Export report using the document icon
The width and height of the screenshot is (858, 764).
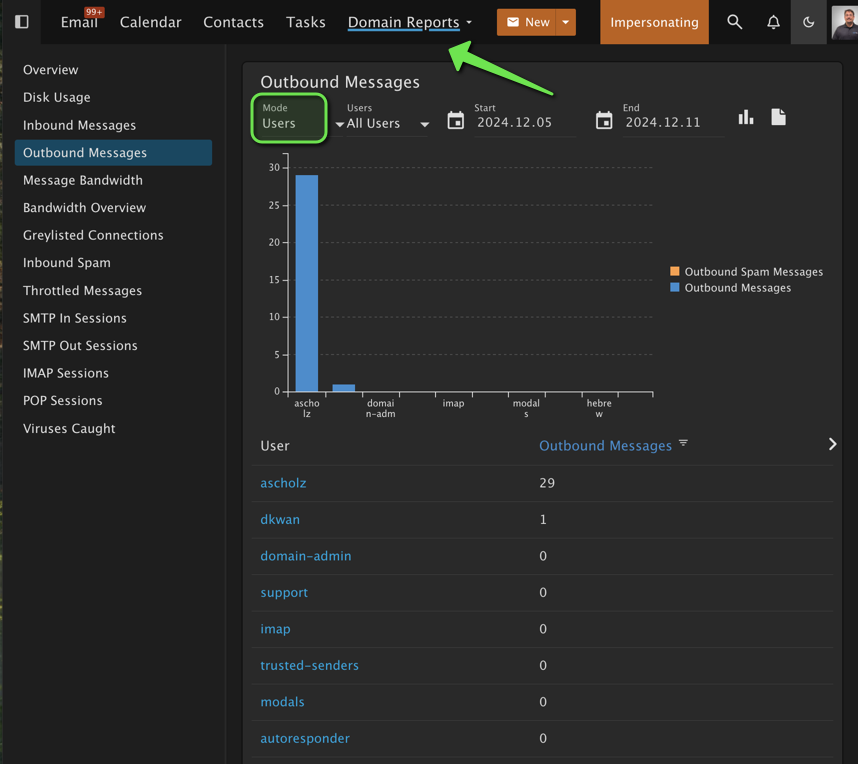point(778,118)
